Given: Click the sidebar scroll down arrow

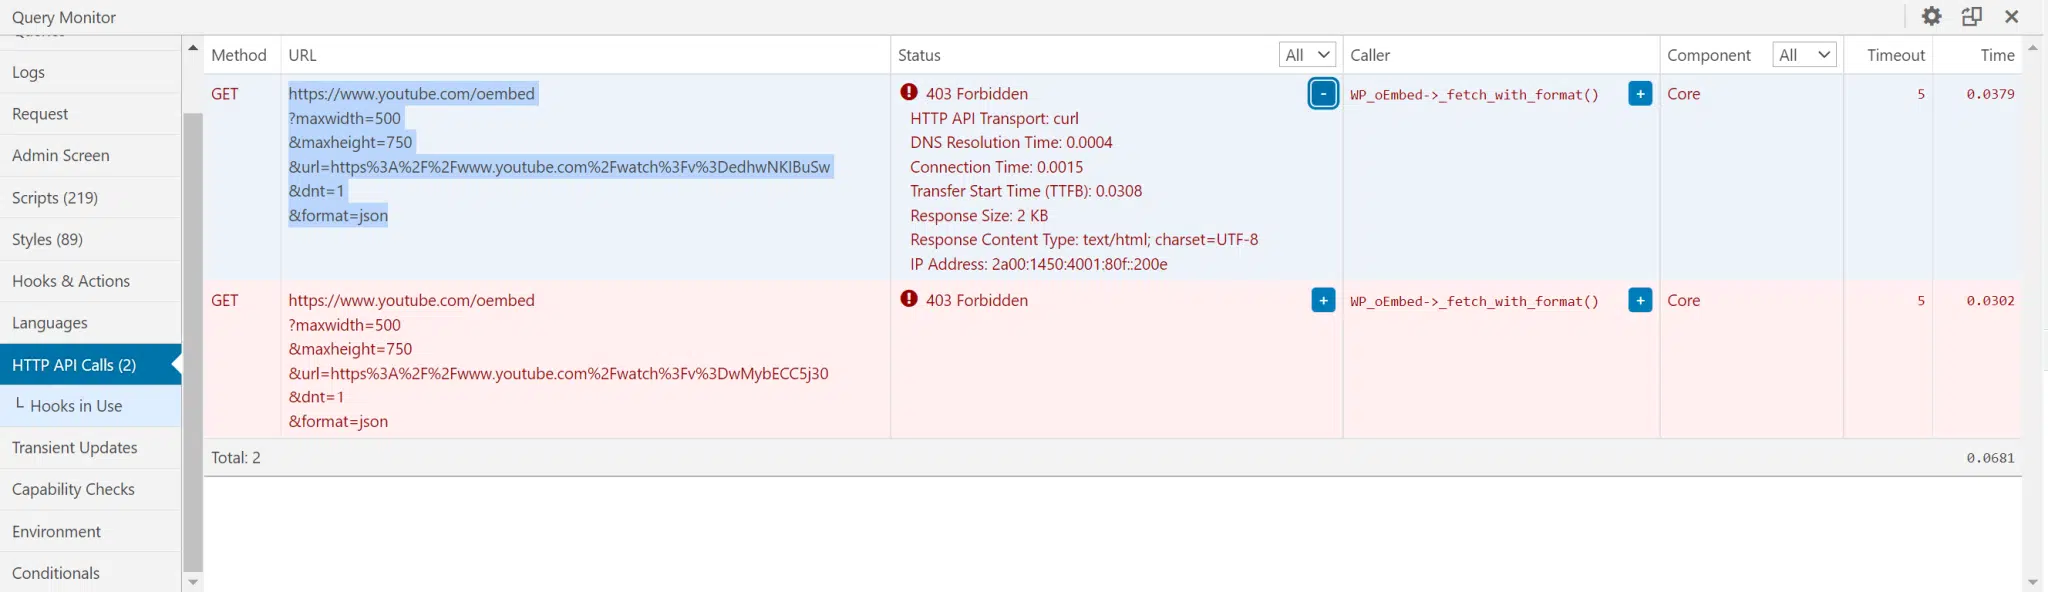Looking at the screenshot, I should coord(192,582).
